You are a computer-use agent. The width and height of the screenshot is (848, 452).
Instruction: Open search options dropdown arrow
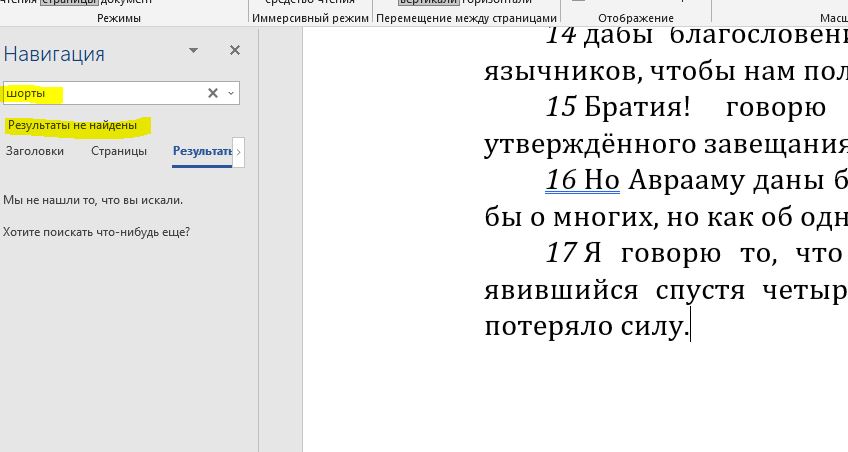pyautogui.click(x=231, y=93)
